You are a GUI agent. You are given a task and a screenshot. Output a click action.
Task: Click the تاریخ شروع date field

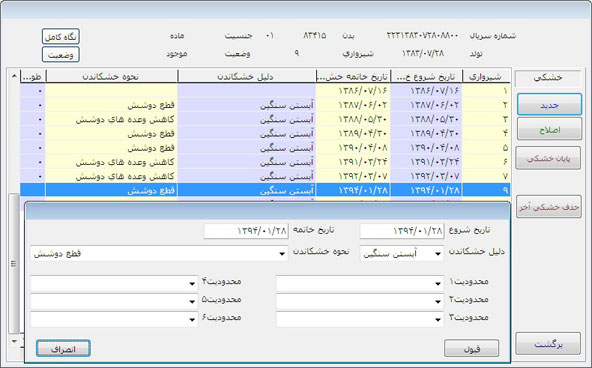coord(402,231)
